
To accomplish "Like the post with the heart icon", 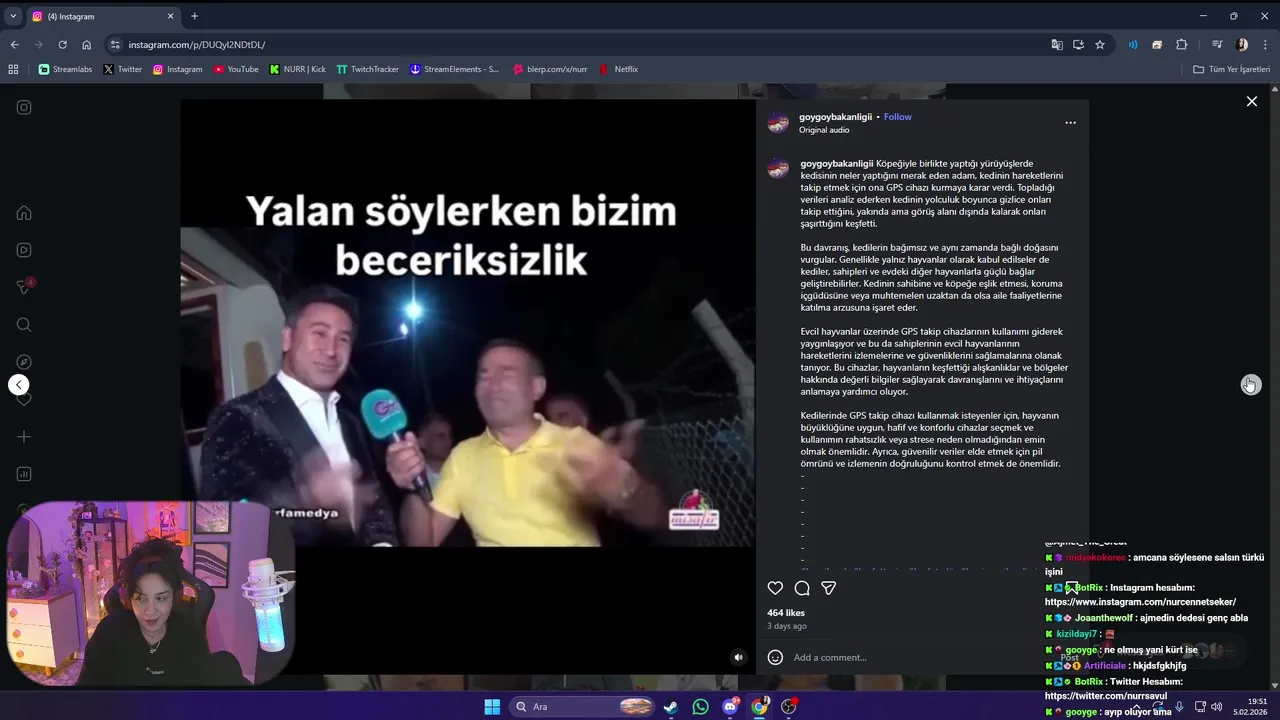I will (775, 588).
